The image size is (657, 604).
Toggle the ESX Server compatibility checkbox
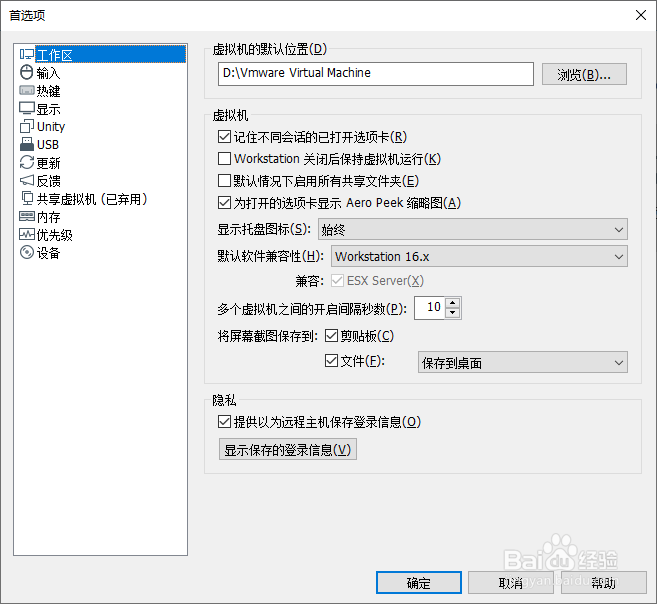[x=337, y=281]
